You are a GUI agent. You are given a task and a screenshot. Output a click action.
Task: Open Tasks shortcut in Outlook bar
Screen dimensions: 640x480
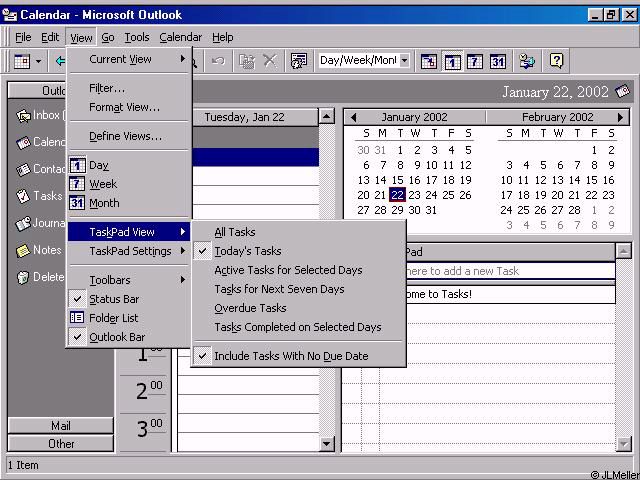click(39, 196)
